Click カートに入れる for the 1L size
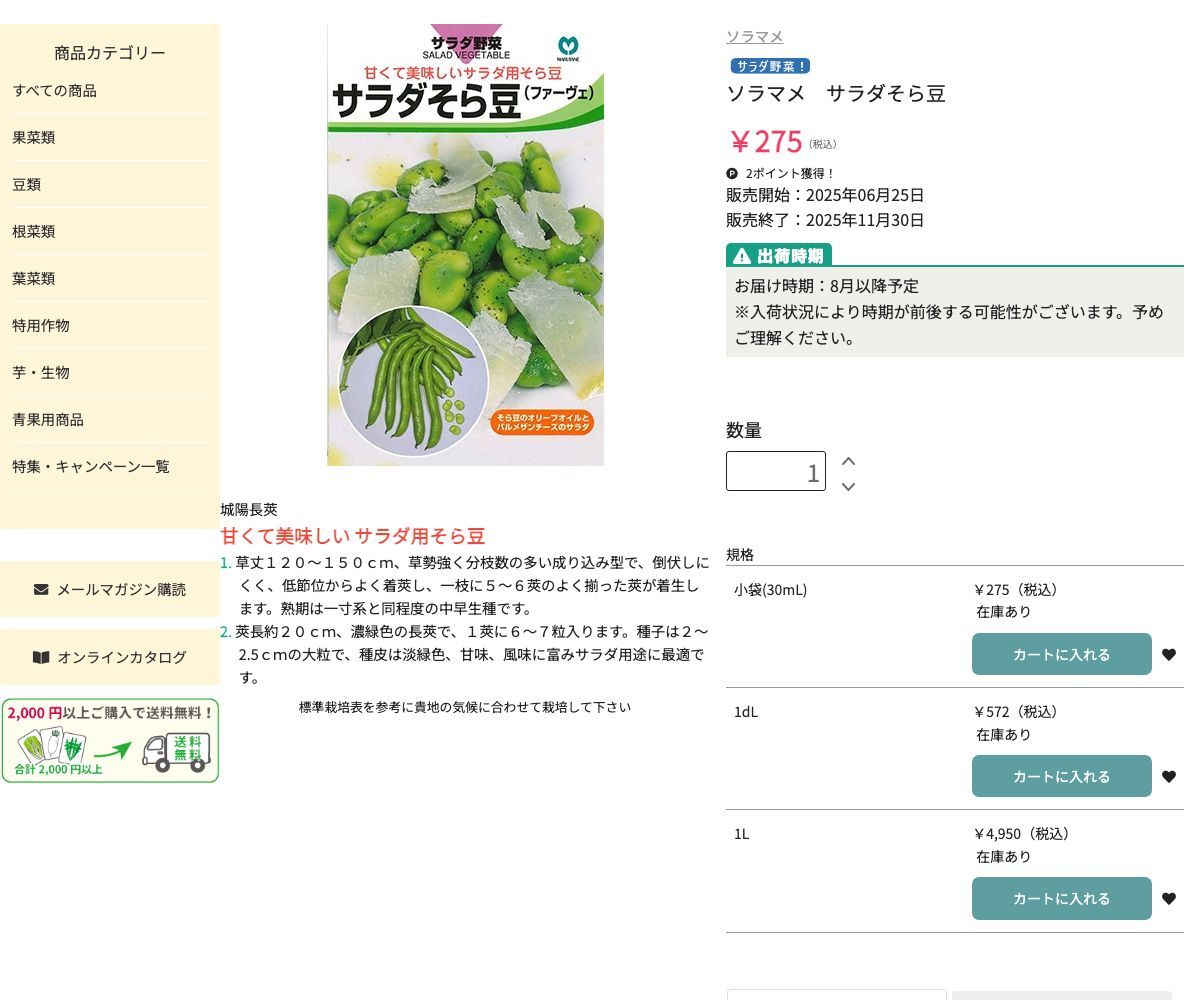The image size is (1200, 1000). [x=1062, y=898]
